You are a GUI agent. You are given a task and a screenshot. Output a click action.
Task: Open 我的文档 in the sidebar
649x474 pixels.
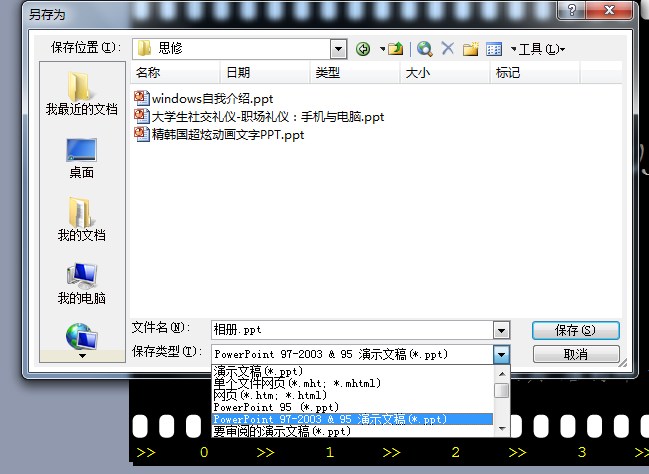click(x=82, y=220)
